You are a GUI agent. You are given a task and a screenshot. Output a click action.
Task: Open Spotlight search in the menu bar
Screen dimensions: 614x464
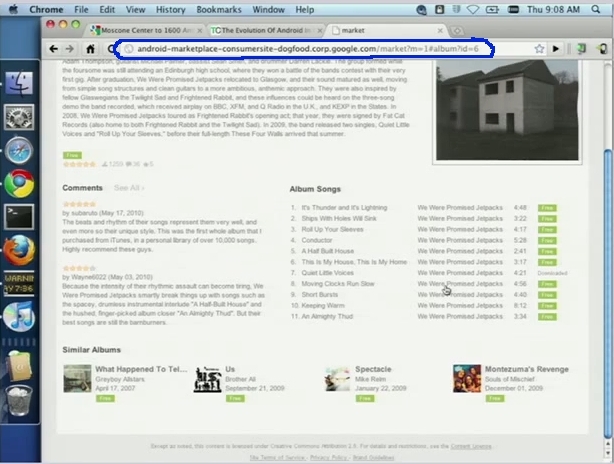coord(596,9)
